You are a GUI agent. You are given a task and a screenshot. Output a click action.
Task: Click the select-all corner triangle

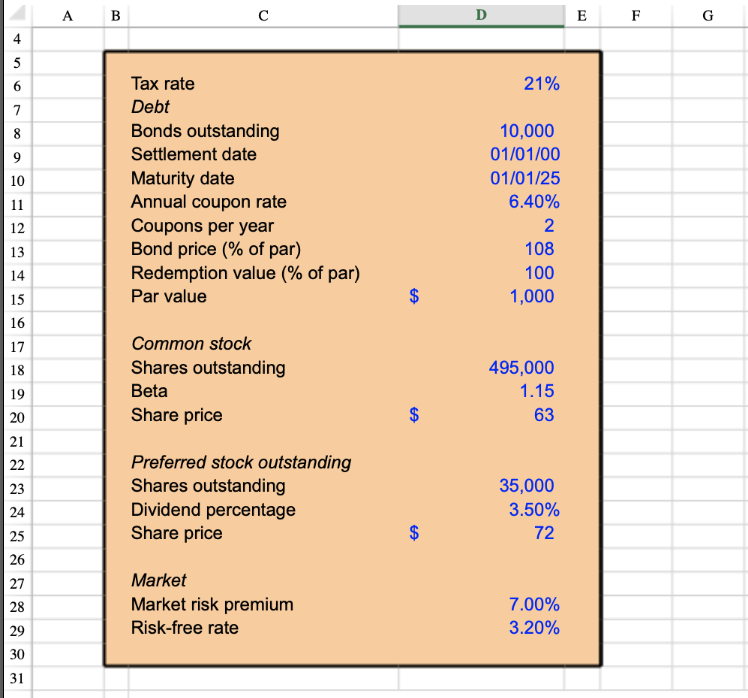tap(18, 14)
